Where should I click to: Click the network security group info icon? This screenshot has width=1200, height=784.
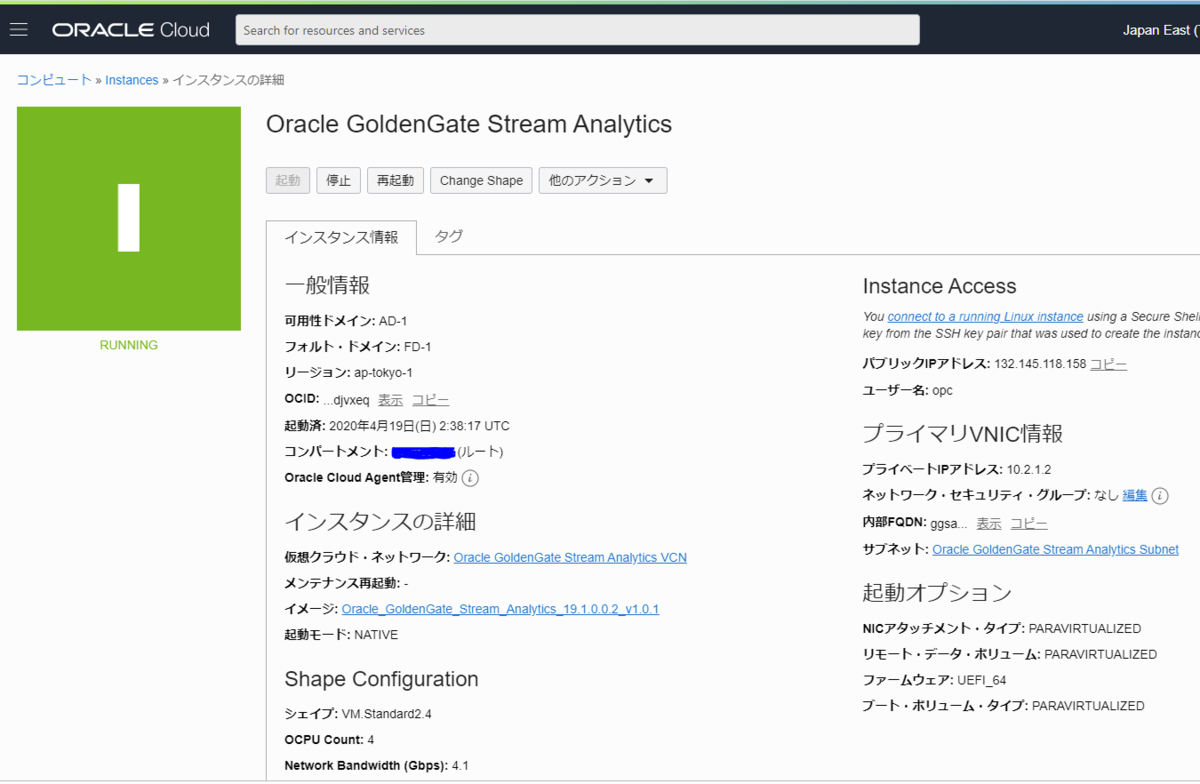tap(1160, 496)
